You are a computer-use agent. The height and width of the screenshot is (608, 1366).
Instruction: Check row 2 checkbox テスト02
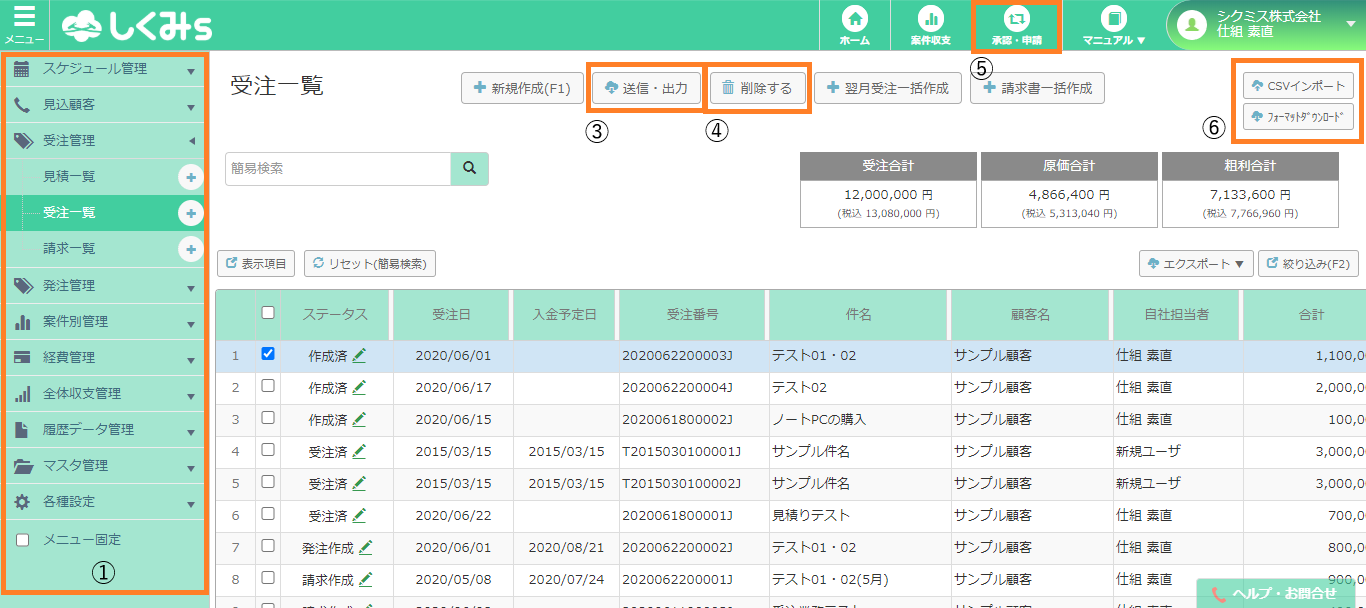tap(267, 386)
